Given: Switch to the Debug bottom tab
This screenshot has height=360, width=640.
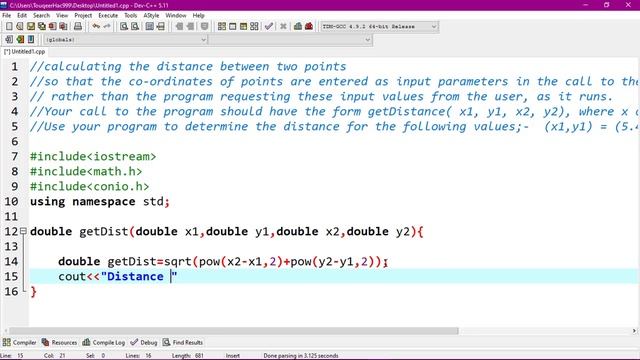Looking at the screenshot, I should coord(144,342).
